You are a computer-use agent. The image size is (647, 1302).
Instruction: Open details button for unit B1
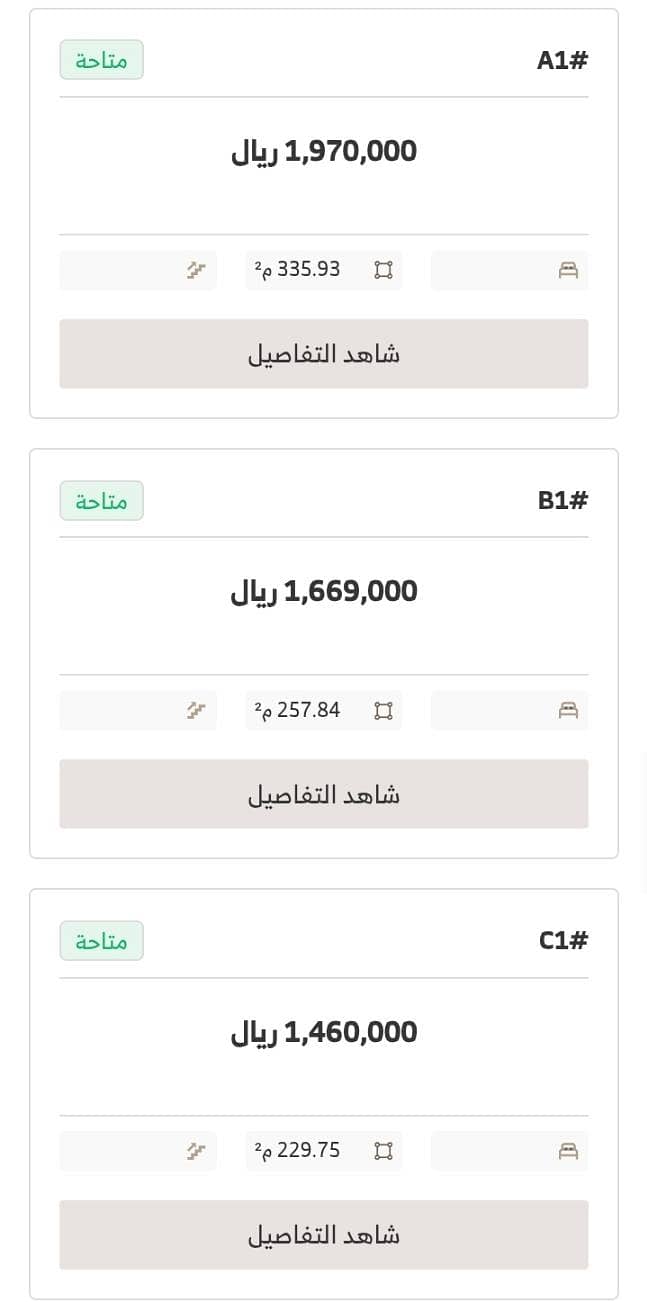(324, 794)
